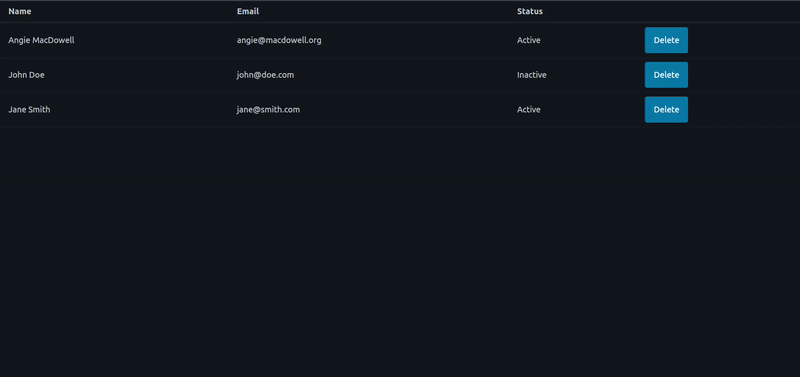Select email john@doe.com
Image resolution: width=800 pixels, height=377 pixels.
point(265,75)
